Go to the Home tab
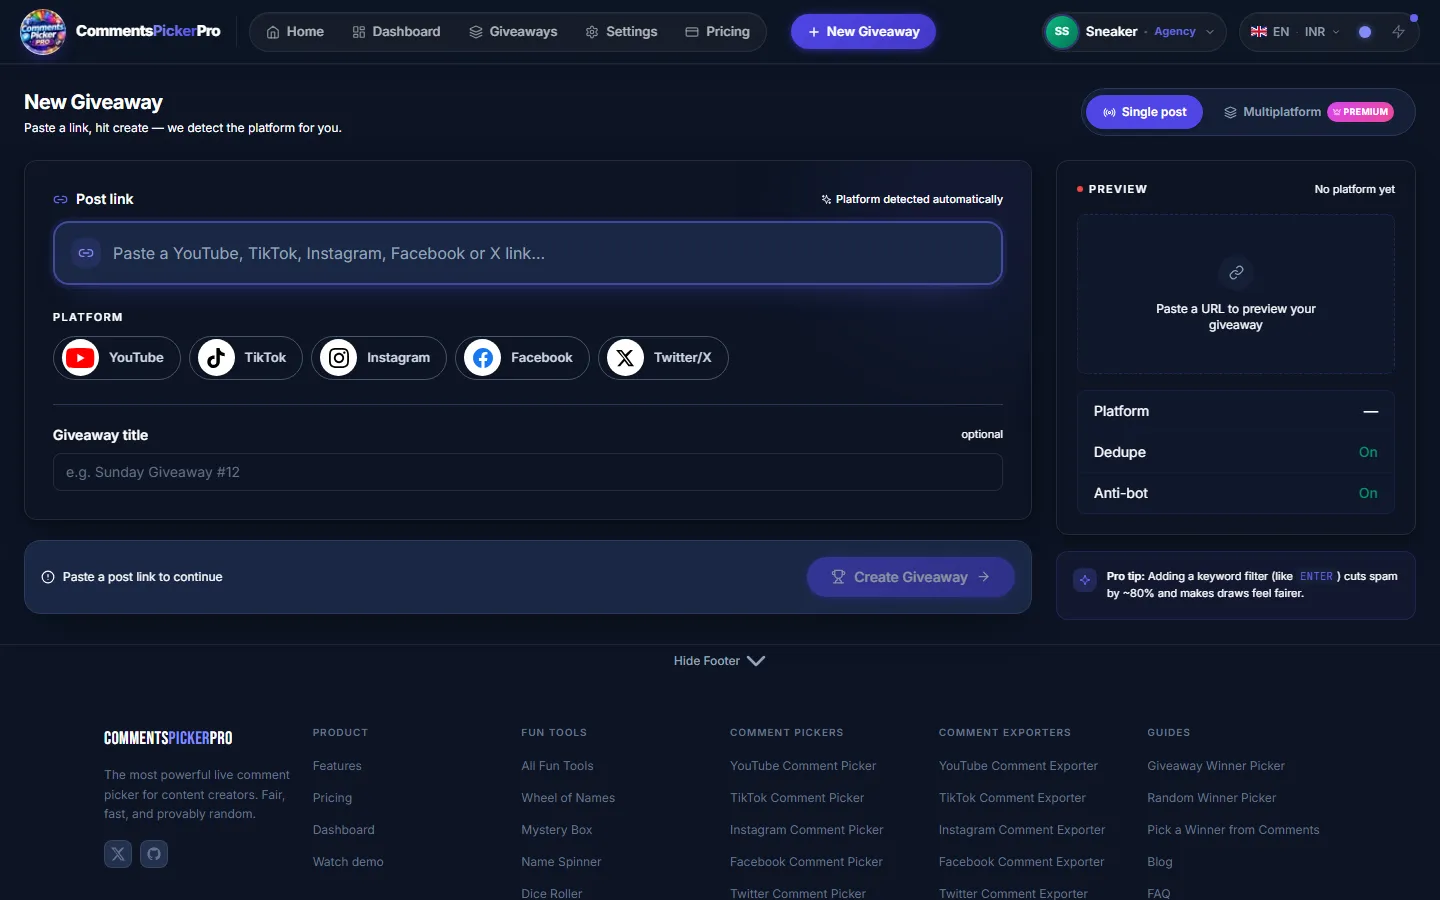This screenshot has height=900, width=1440. pos(295,32)
